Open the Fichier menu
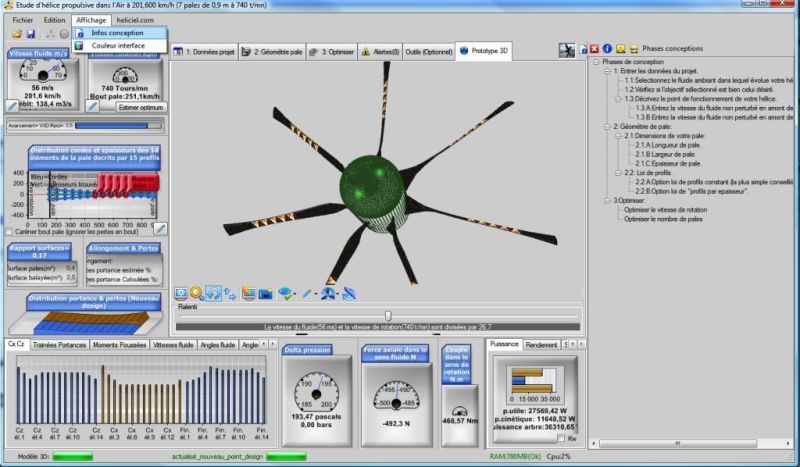This screenshot has width=800, height=467. [22, 20]
